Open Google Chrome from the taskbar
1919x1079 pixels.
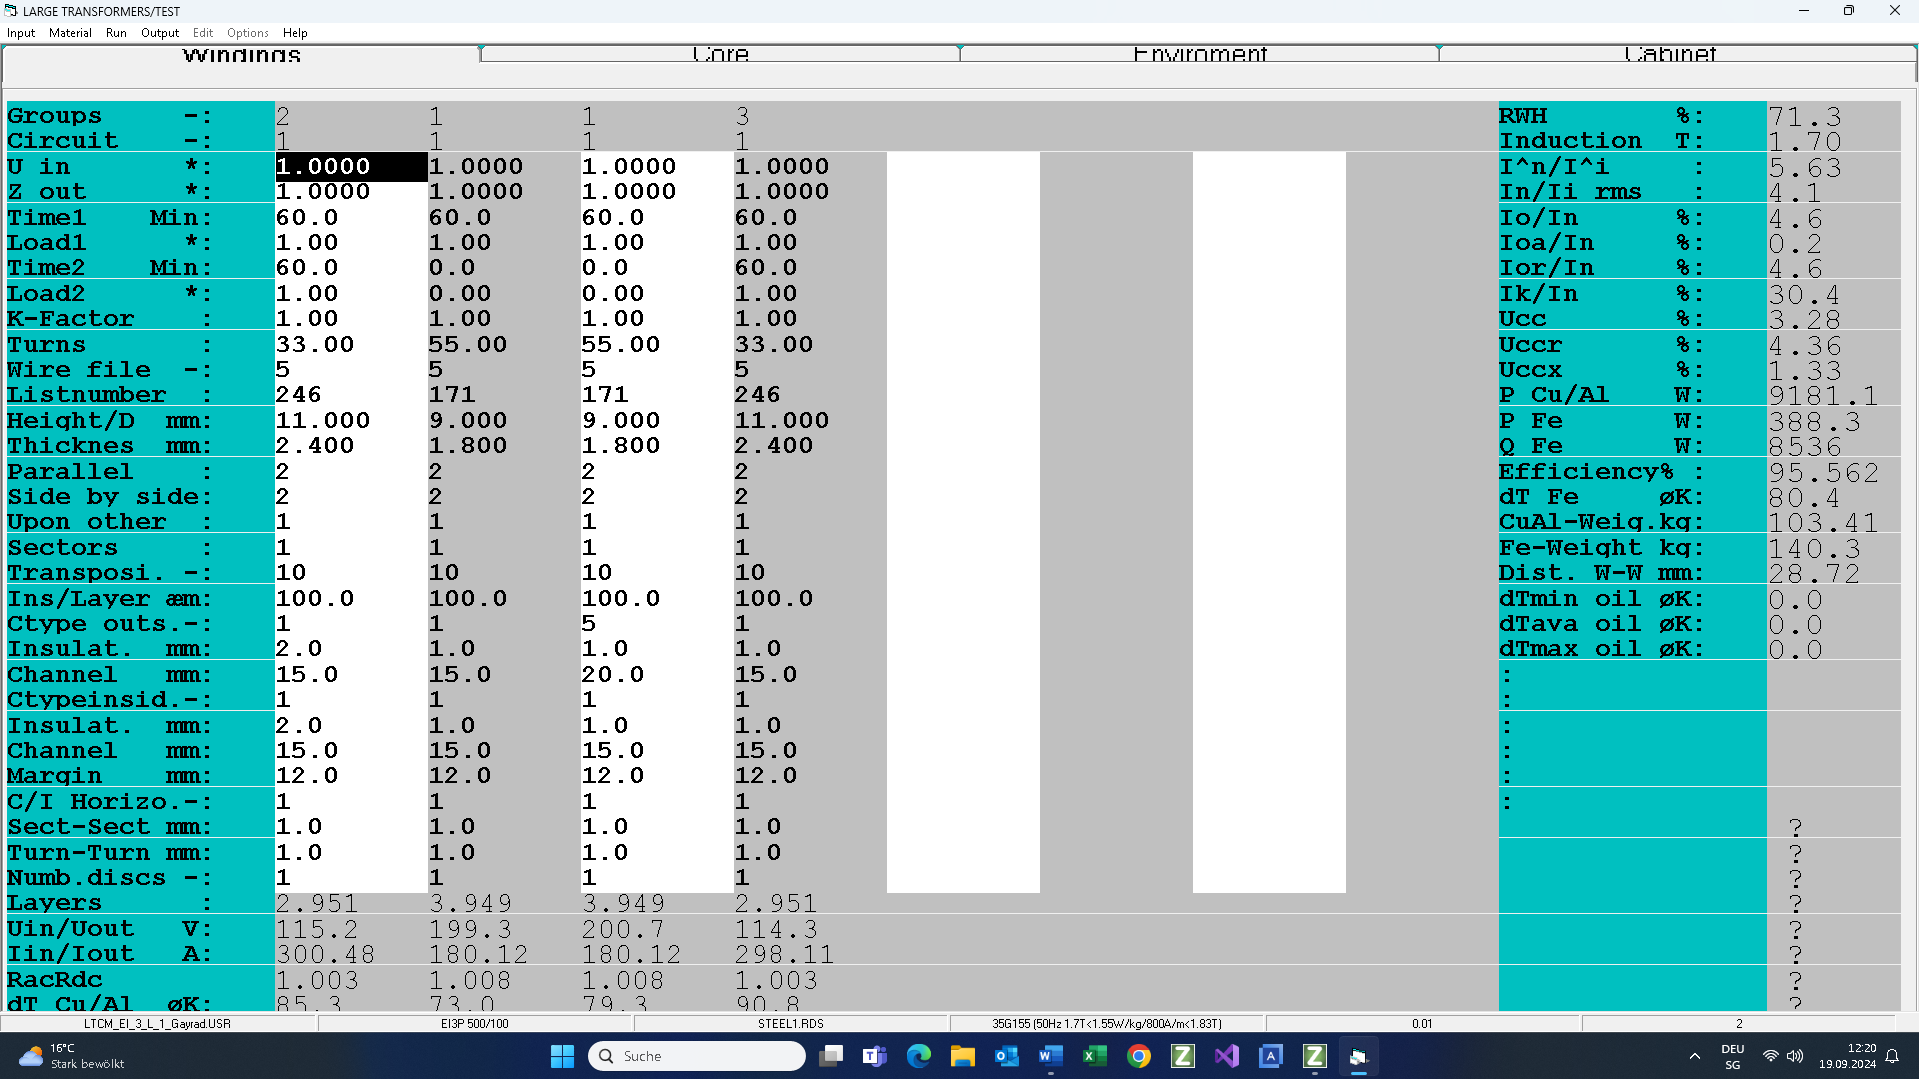coord(1139,1056)
